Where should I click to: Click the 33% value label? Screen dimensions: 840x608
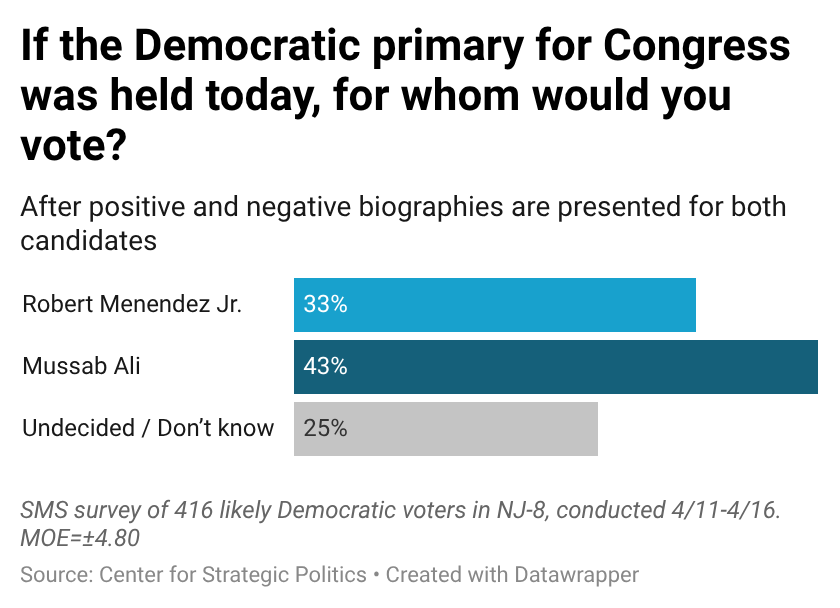[325, 305]
